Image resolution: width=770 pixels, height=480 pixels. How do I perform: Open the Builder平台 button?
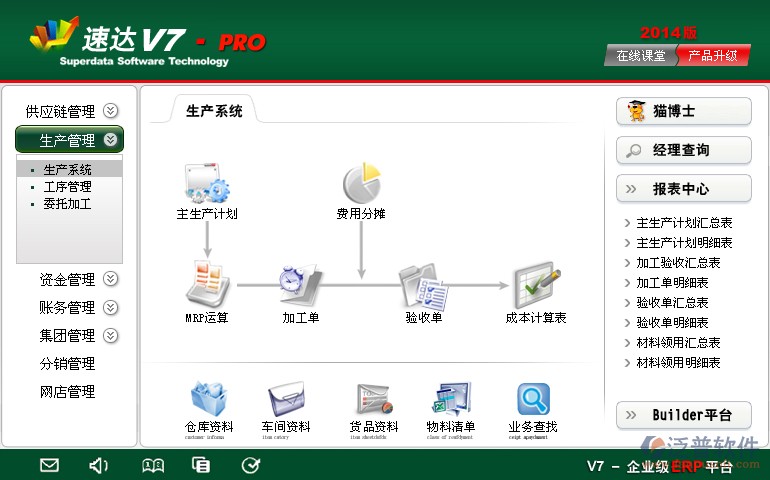(684, 415)
